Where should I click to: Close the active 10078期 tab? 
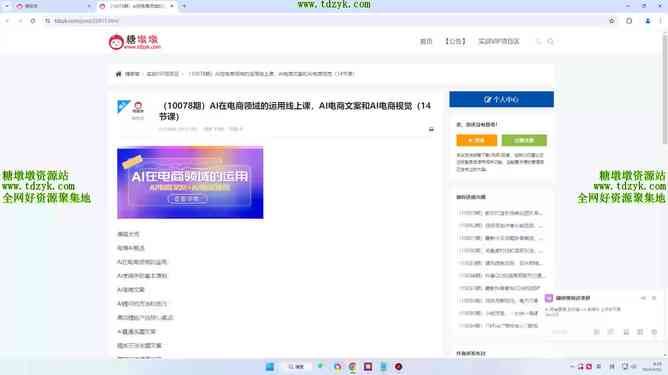172,6
